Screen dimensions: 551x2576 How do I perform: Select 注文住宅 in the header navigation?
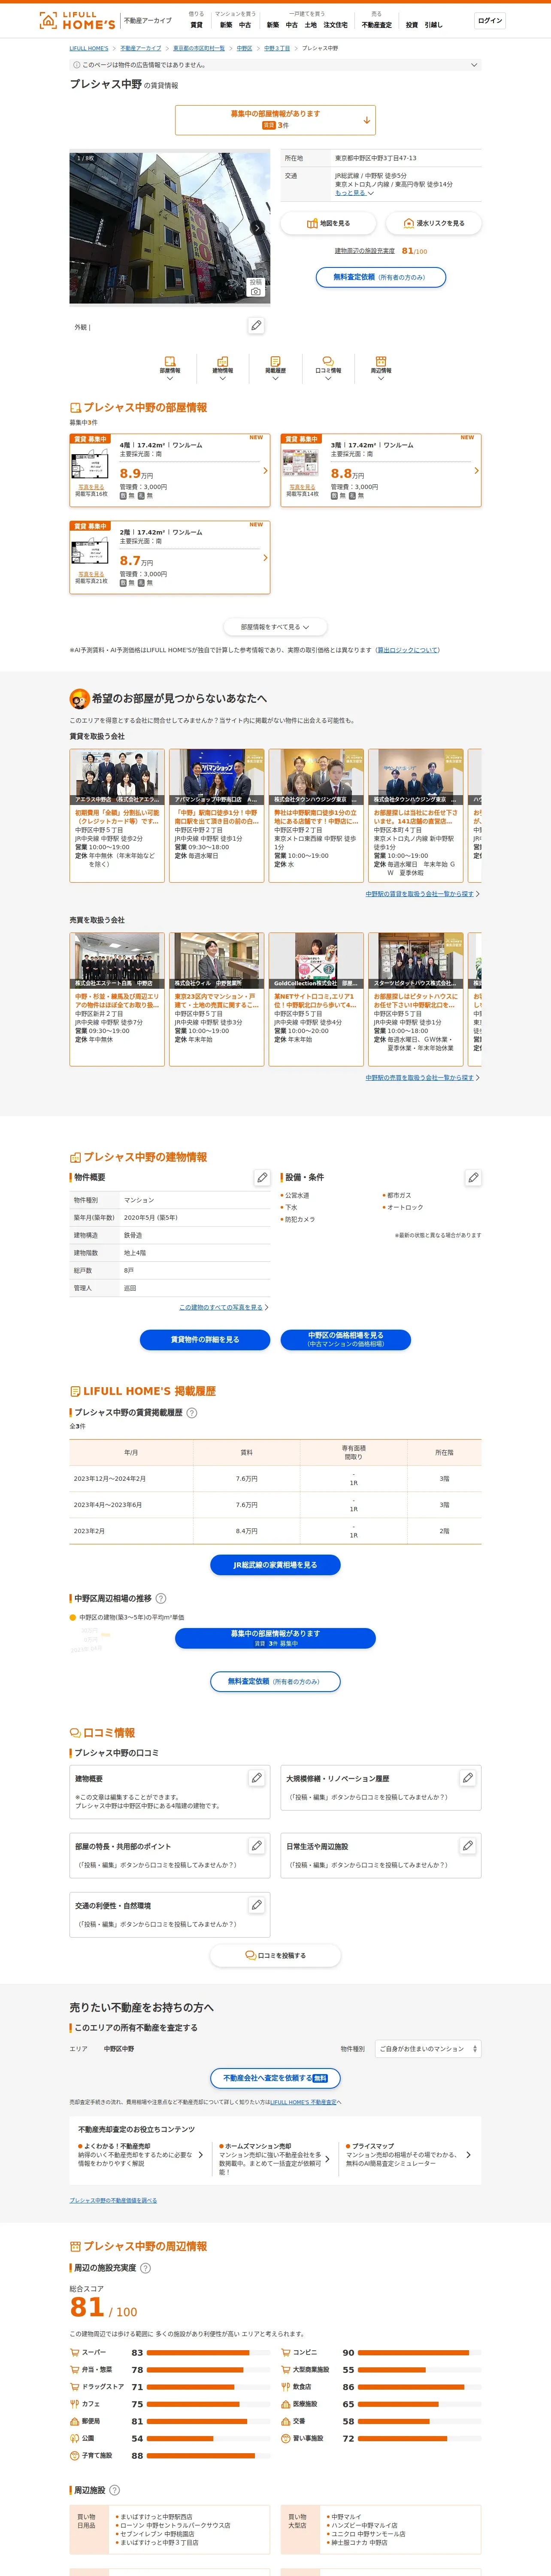coord(336,25)
